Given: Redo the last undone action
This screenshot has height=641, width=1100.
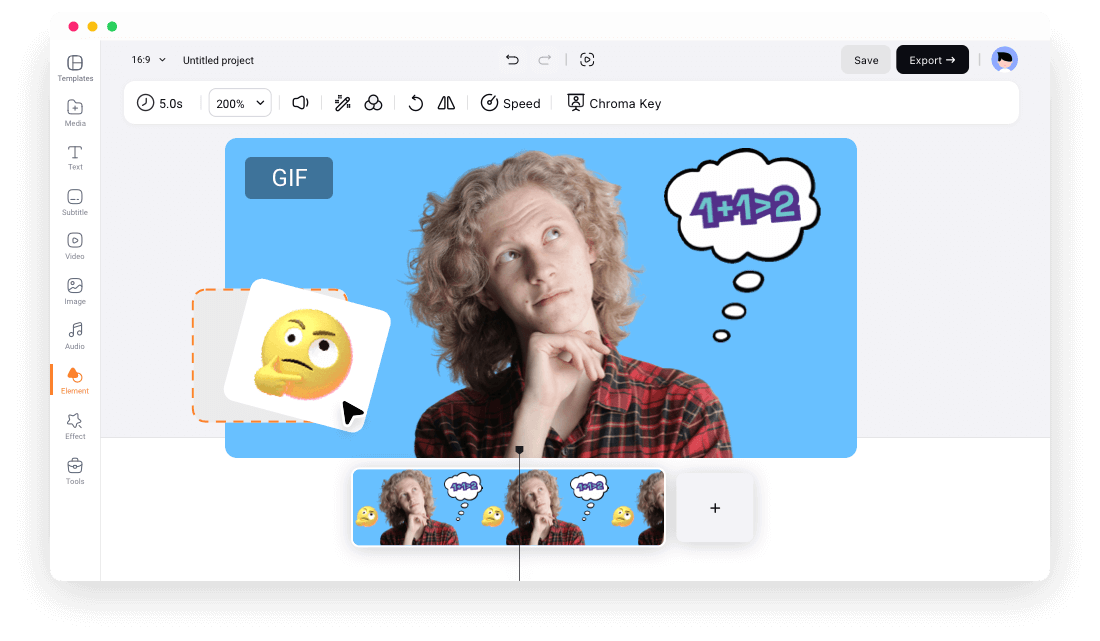Looking at the screenshot, I should point(544,60).
